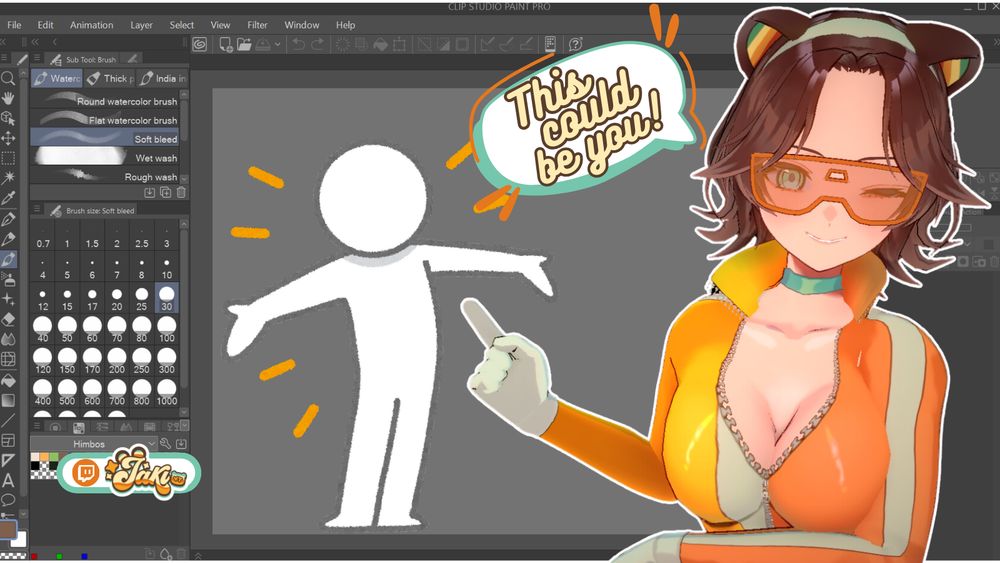Pick the orange swatch in Himbos color set
The width and height of the screenshot is (1000, 563).
tap(44, 457)
